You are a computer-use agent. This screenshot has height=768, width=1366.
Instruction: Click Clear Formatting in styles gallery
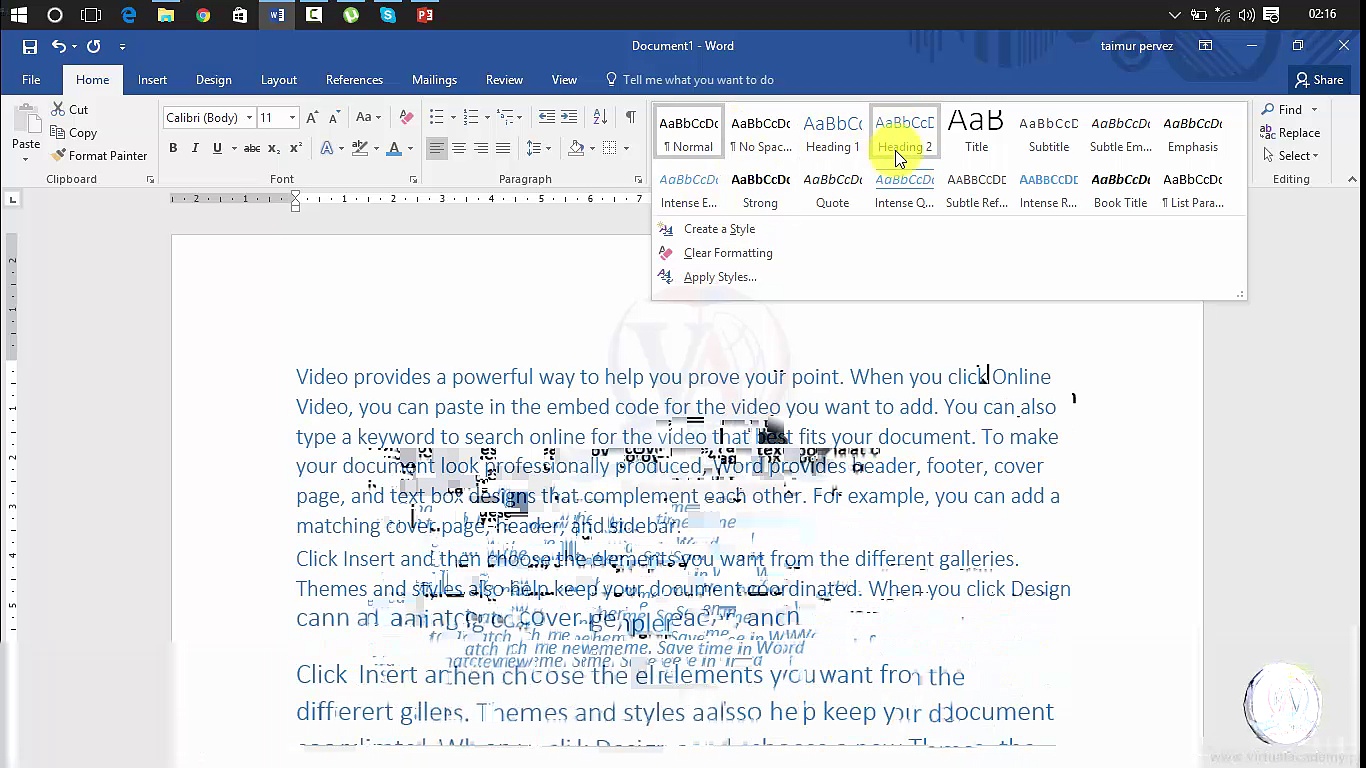[x=728, y=253]
